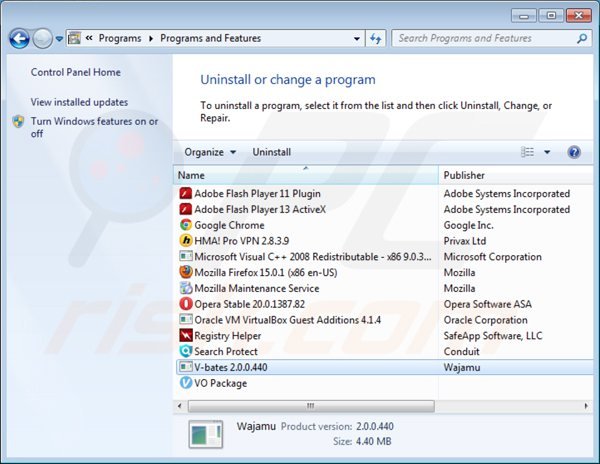Image resolution: width=600 pixels, height=464 pixels.
Task: Click the scrollbar left arrow
Action: coord(179,406)
